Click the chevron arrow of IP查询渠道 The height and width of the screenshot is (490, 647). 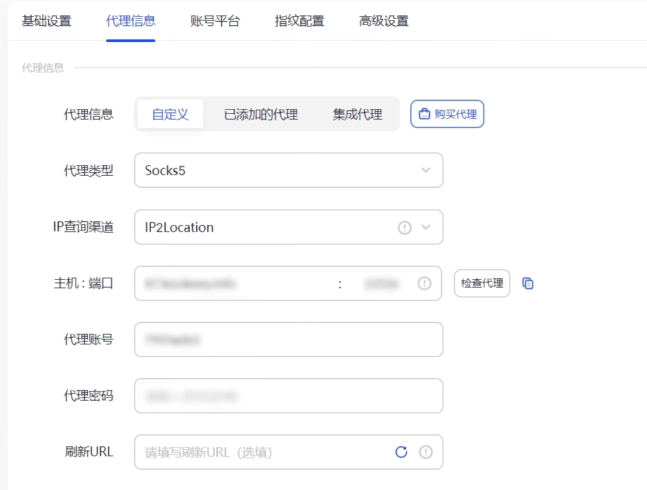tap(426, 227)
